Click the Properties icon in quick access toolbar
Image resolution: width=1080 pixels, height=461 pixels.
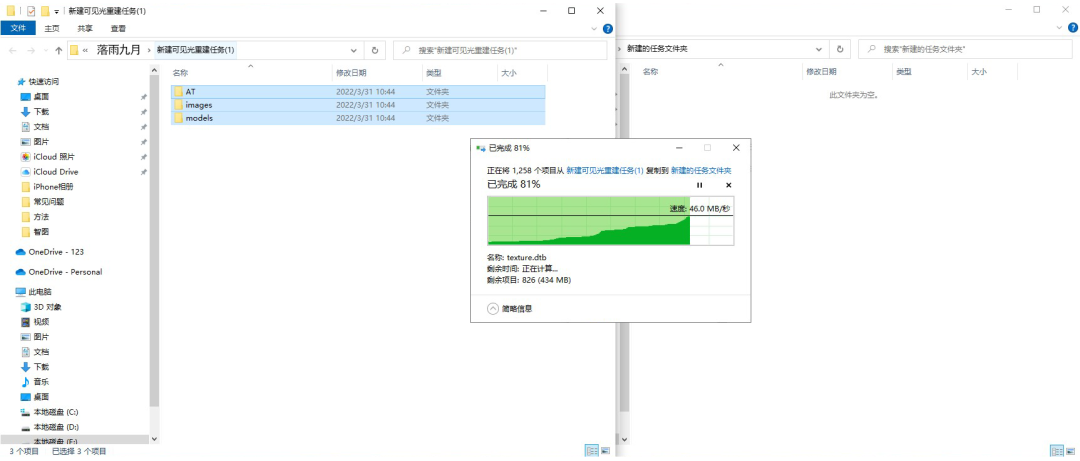coord(31,11)
